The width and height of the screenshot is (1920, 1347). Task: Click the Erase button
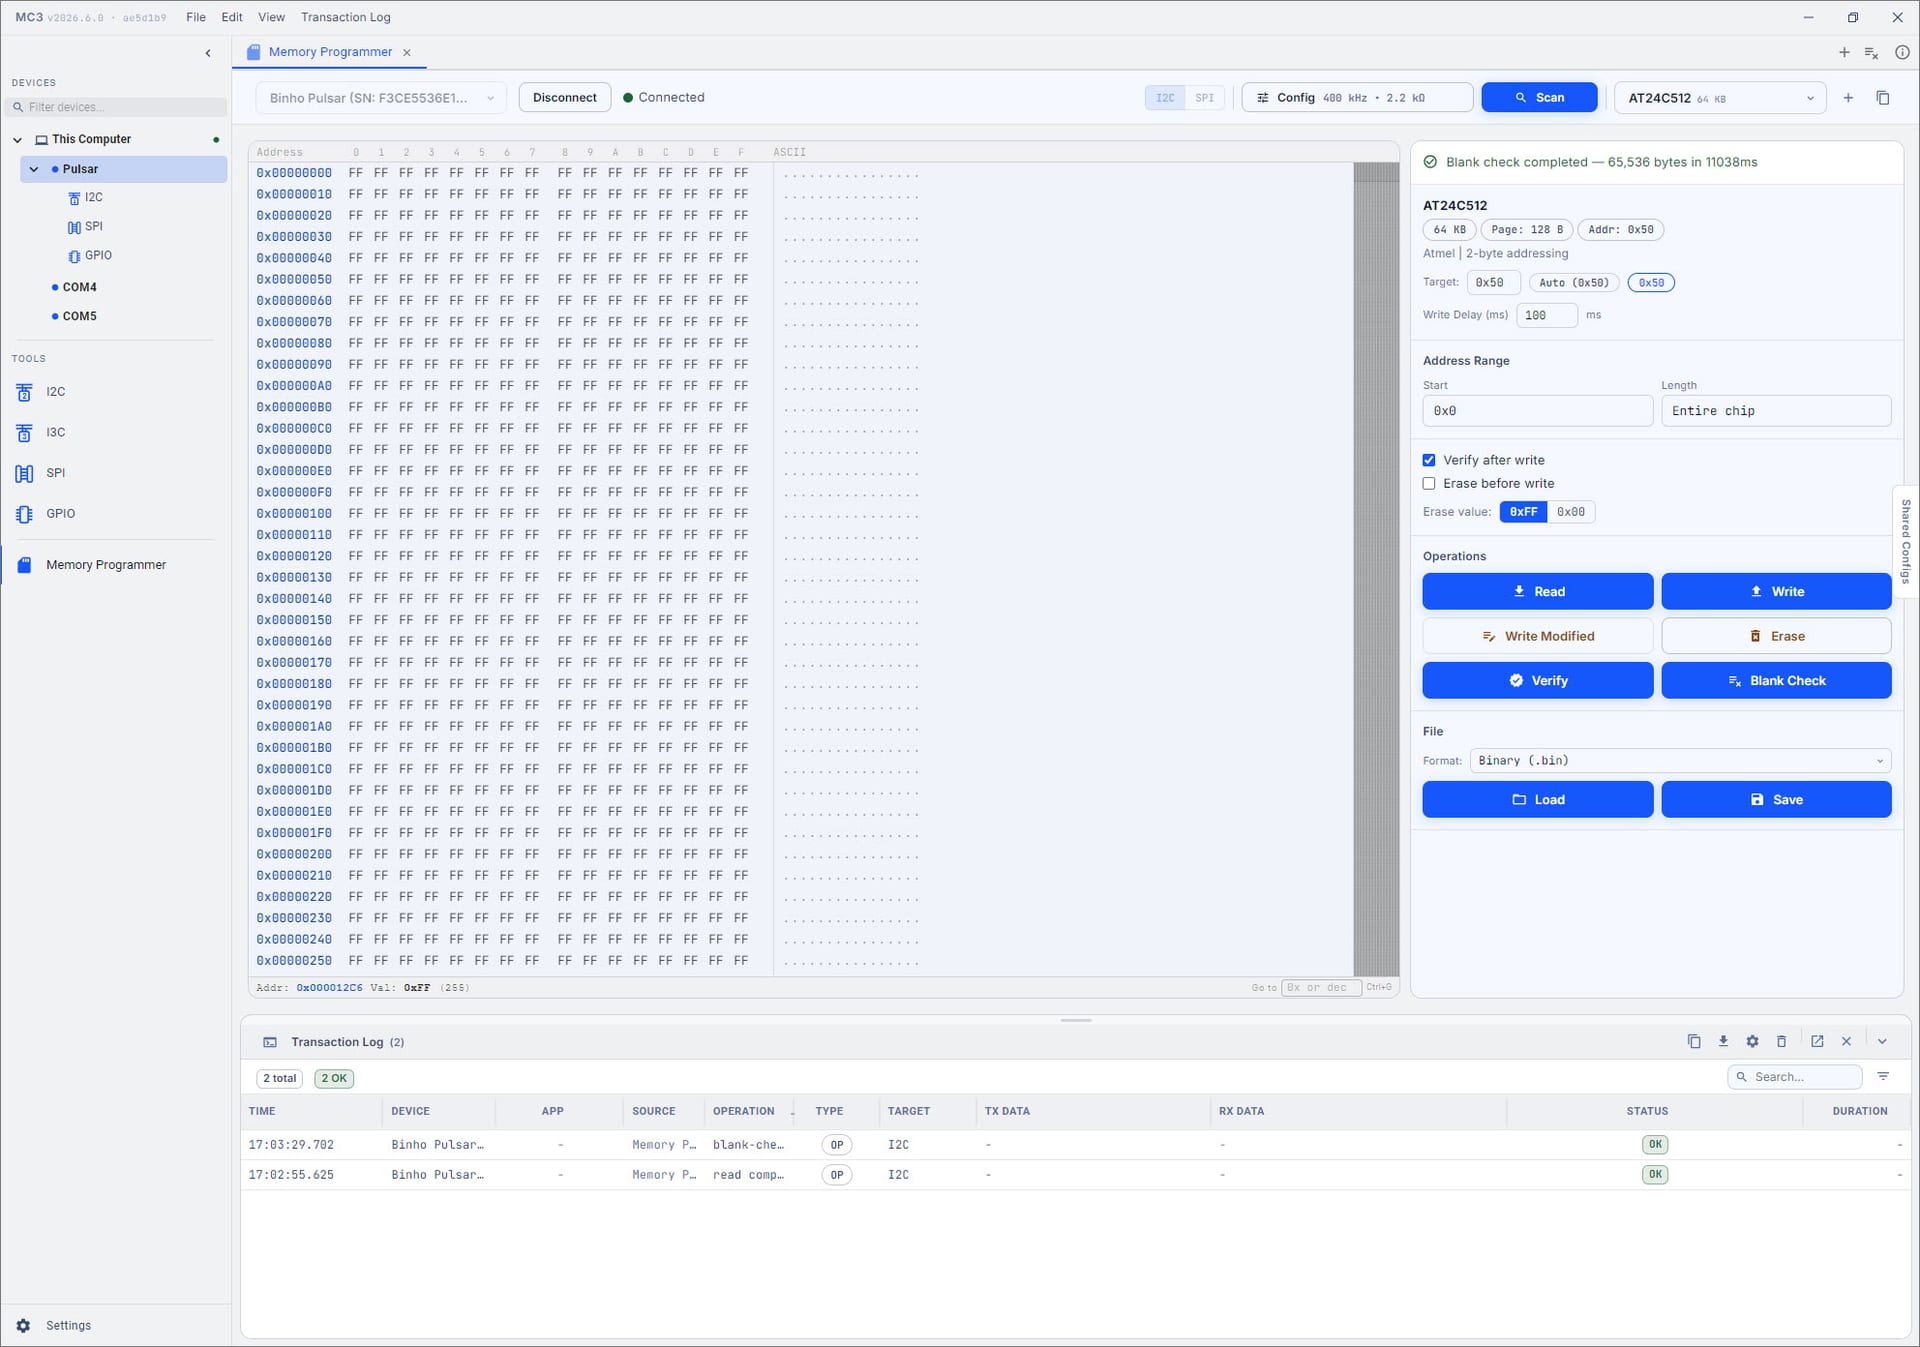click(1776, 636)
